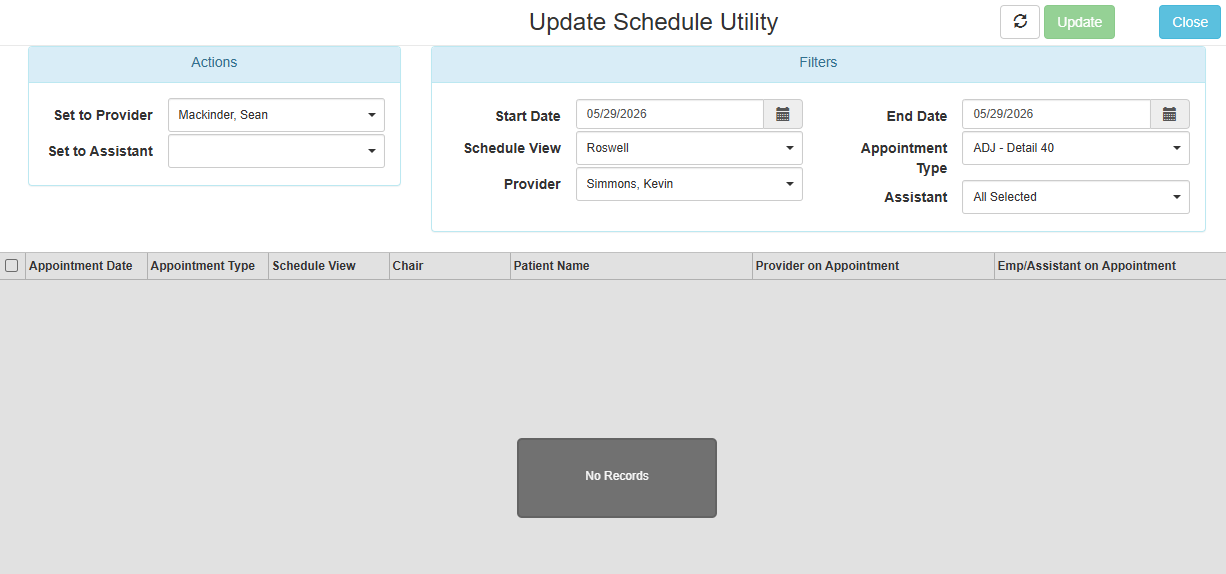Image resolution: width=1226 pixels, height=574 pixels.
Task: Open the Provider filter dropdown
Action: tap(689, 184)
